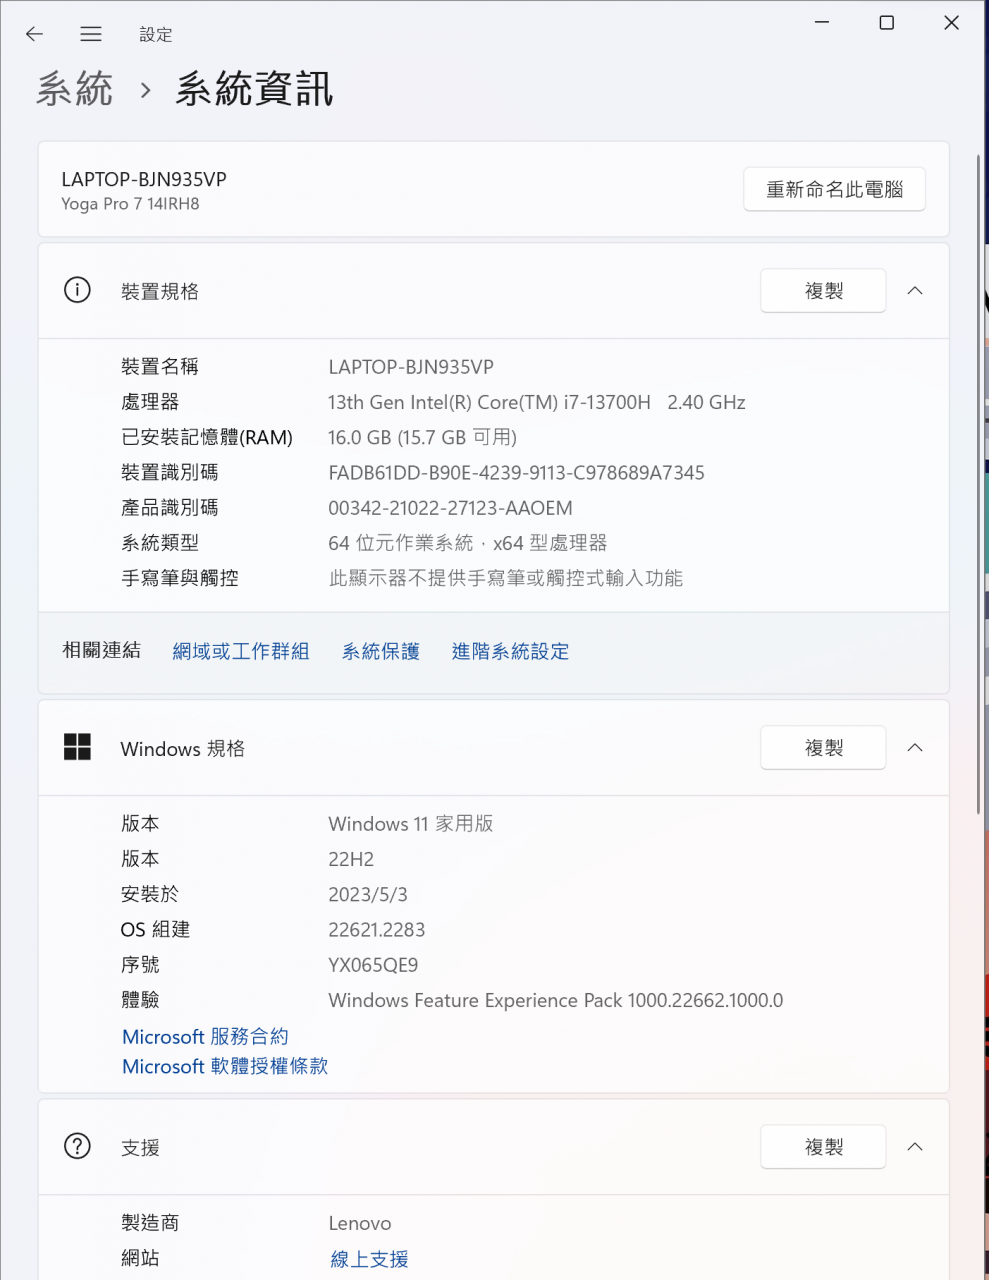Viewport: 989px width, 1280px height.
Task: Click 重新命名此電腦 button
Action: pyautogui.click(x=834, y=189)
